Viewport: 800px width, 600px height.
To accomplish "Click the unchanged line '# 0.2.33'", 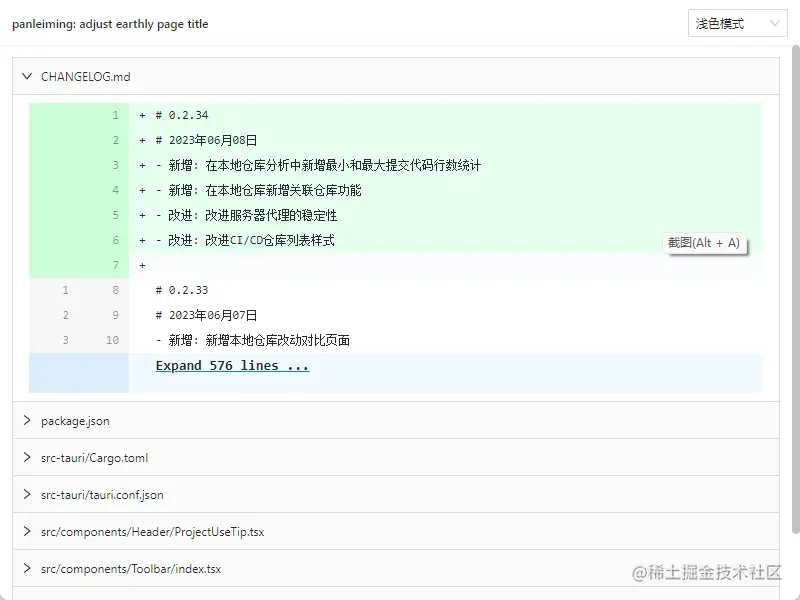I will (x=396, y=290).
